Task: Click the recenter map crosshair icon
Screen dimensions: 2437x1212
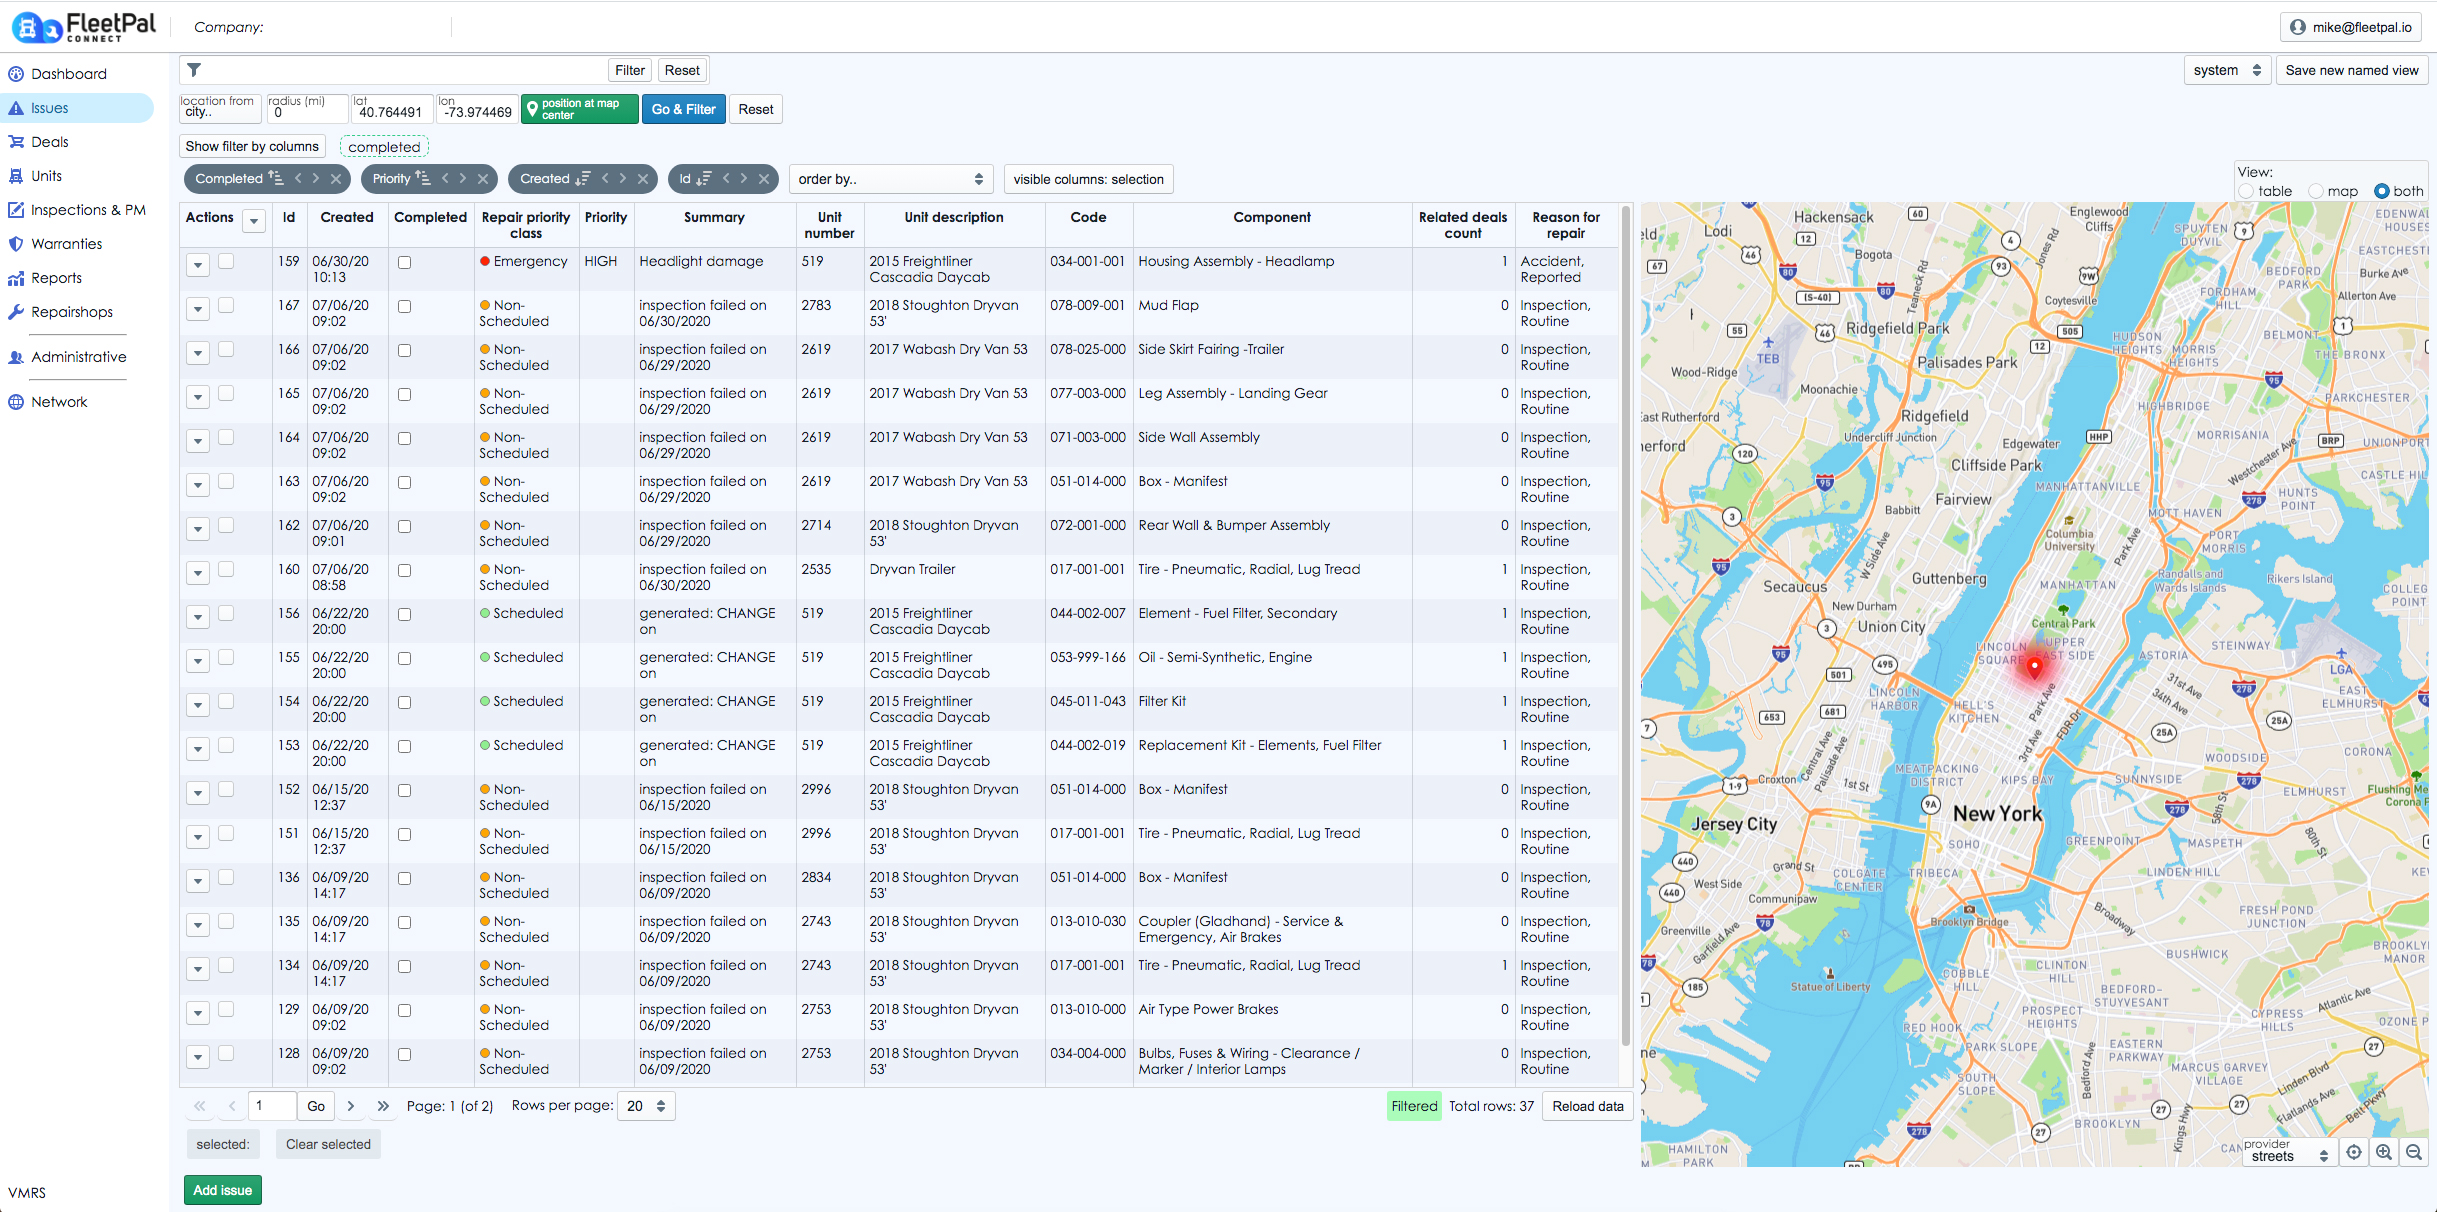Action: point(2354,1153)
